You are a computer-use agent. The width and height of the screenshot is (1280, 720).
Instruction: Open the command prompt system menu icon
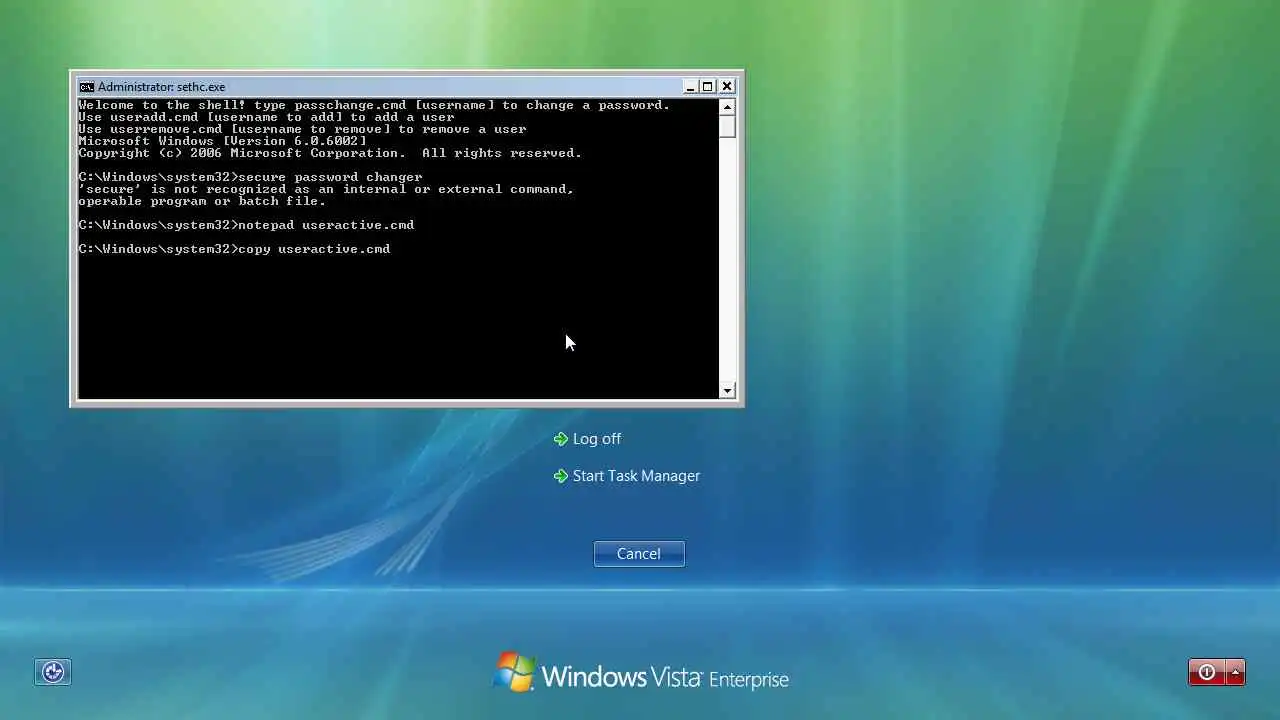[x=87, y=87]
